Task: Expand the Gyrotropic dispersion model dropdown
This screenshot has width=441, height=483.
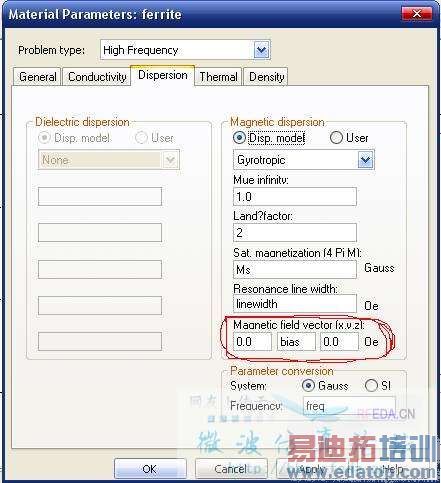Action: coord(366,160)
